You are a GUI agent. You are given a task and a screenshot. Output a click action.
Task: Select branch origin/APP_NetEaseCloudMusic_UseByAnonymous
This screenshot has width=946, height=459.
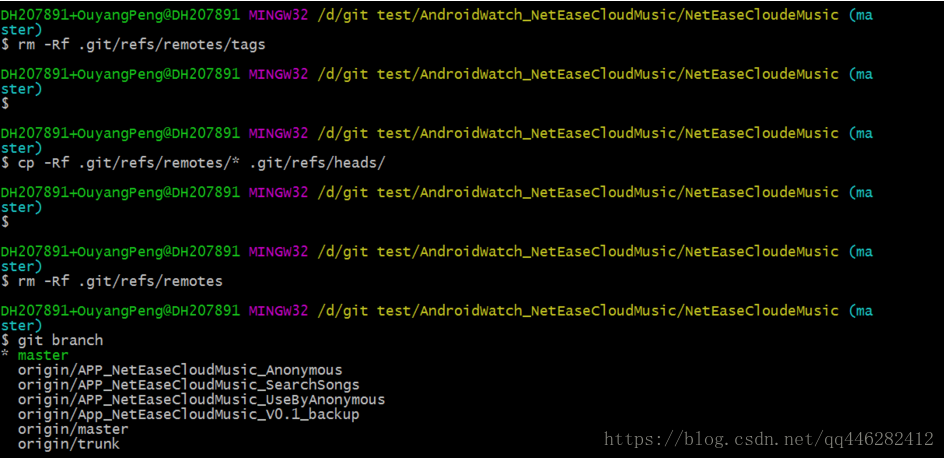201,399
